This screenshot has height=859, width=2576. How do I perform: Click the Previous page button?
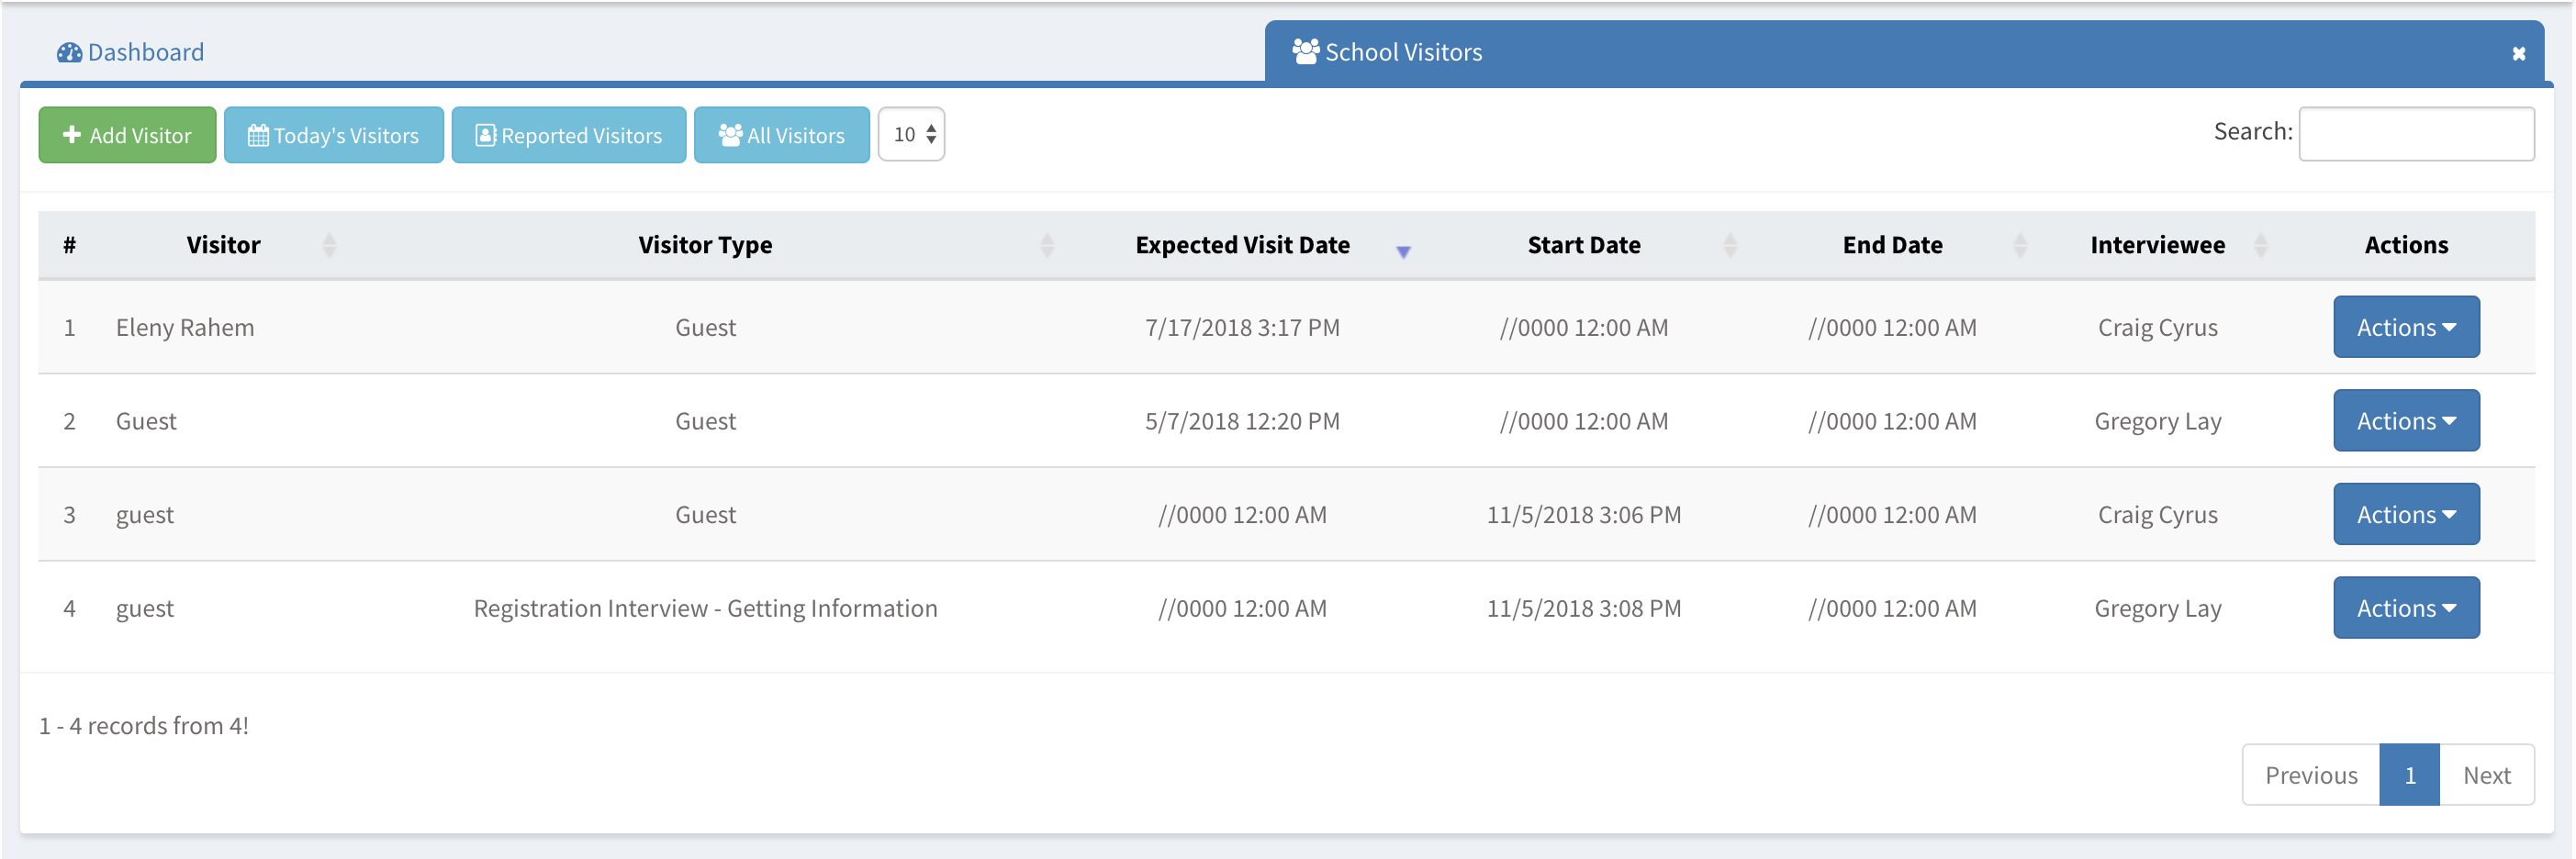tap(2310, 775)
